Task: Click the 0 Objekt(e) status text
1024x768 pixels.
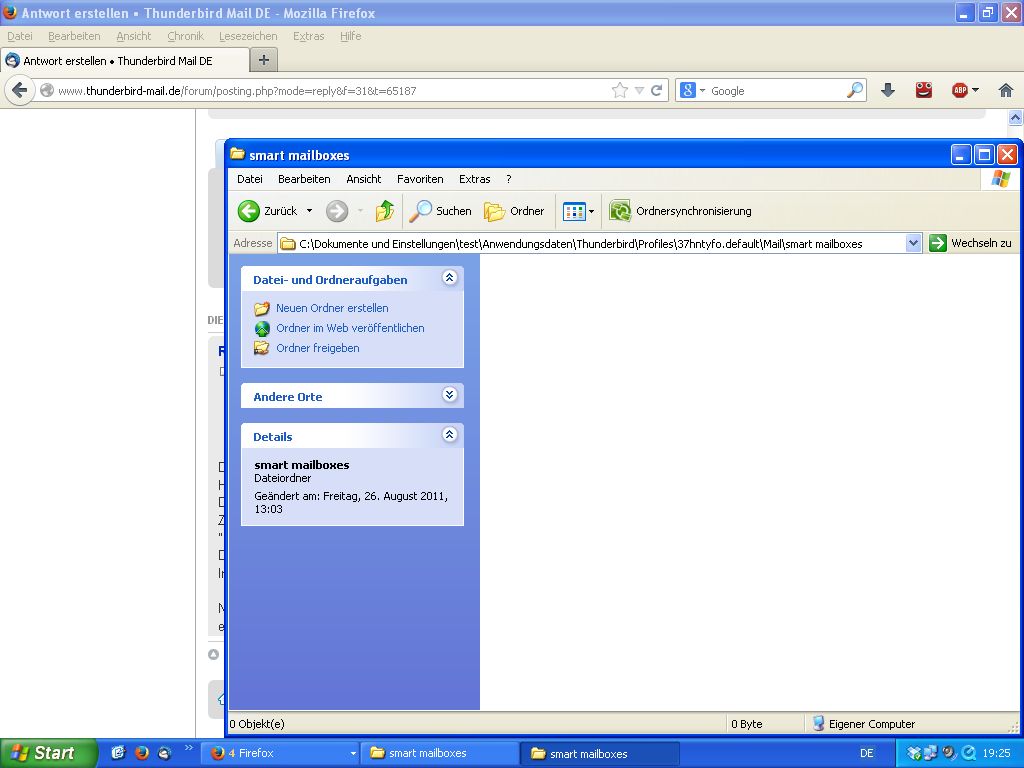Action: click(257, 724)
